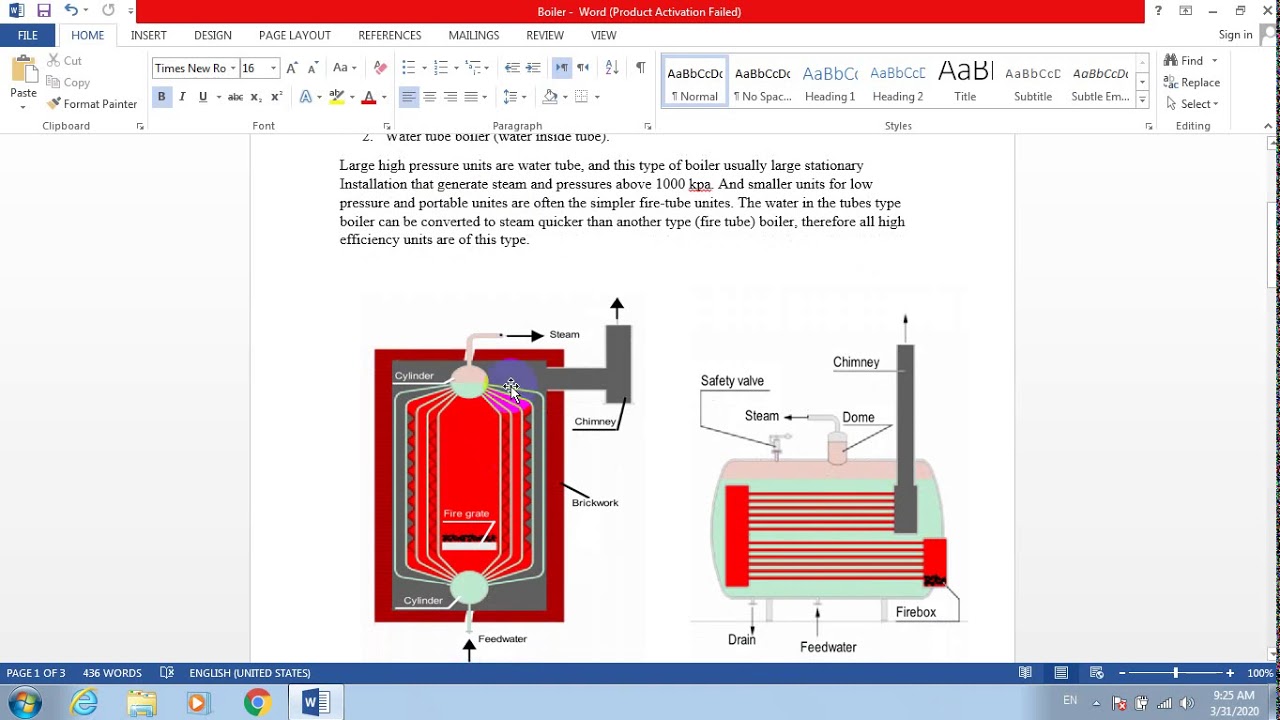Image resolution: width=1280 pixels, height=720 pixels.
Task: Show paragraph marks and hidden symbols
Action: 640,68
